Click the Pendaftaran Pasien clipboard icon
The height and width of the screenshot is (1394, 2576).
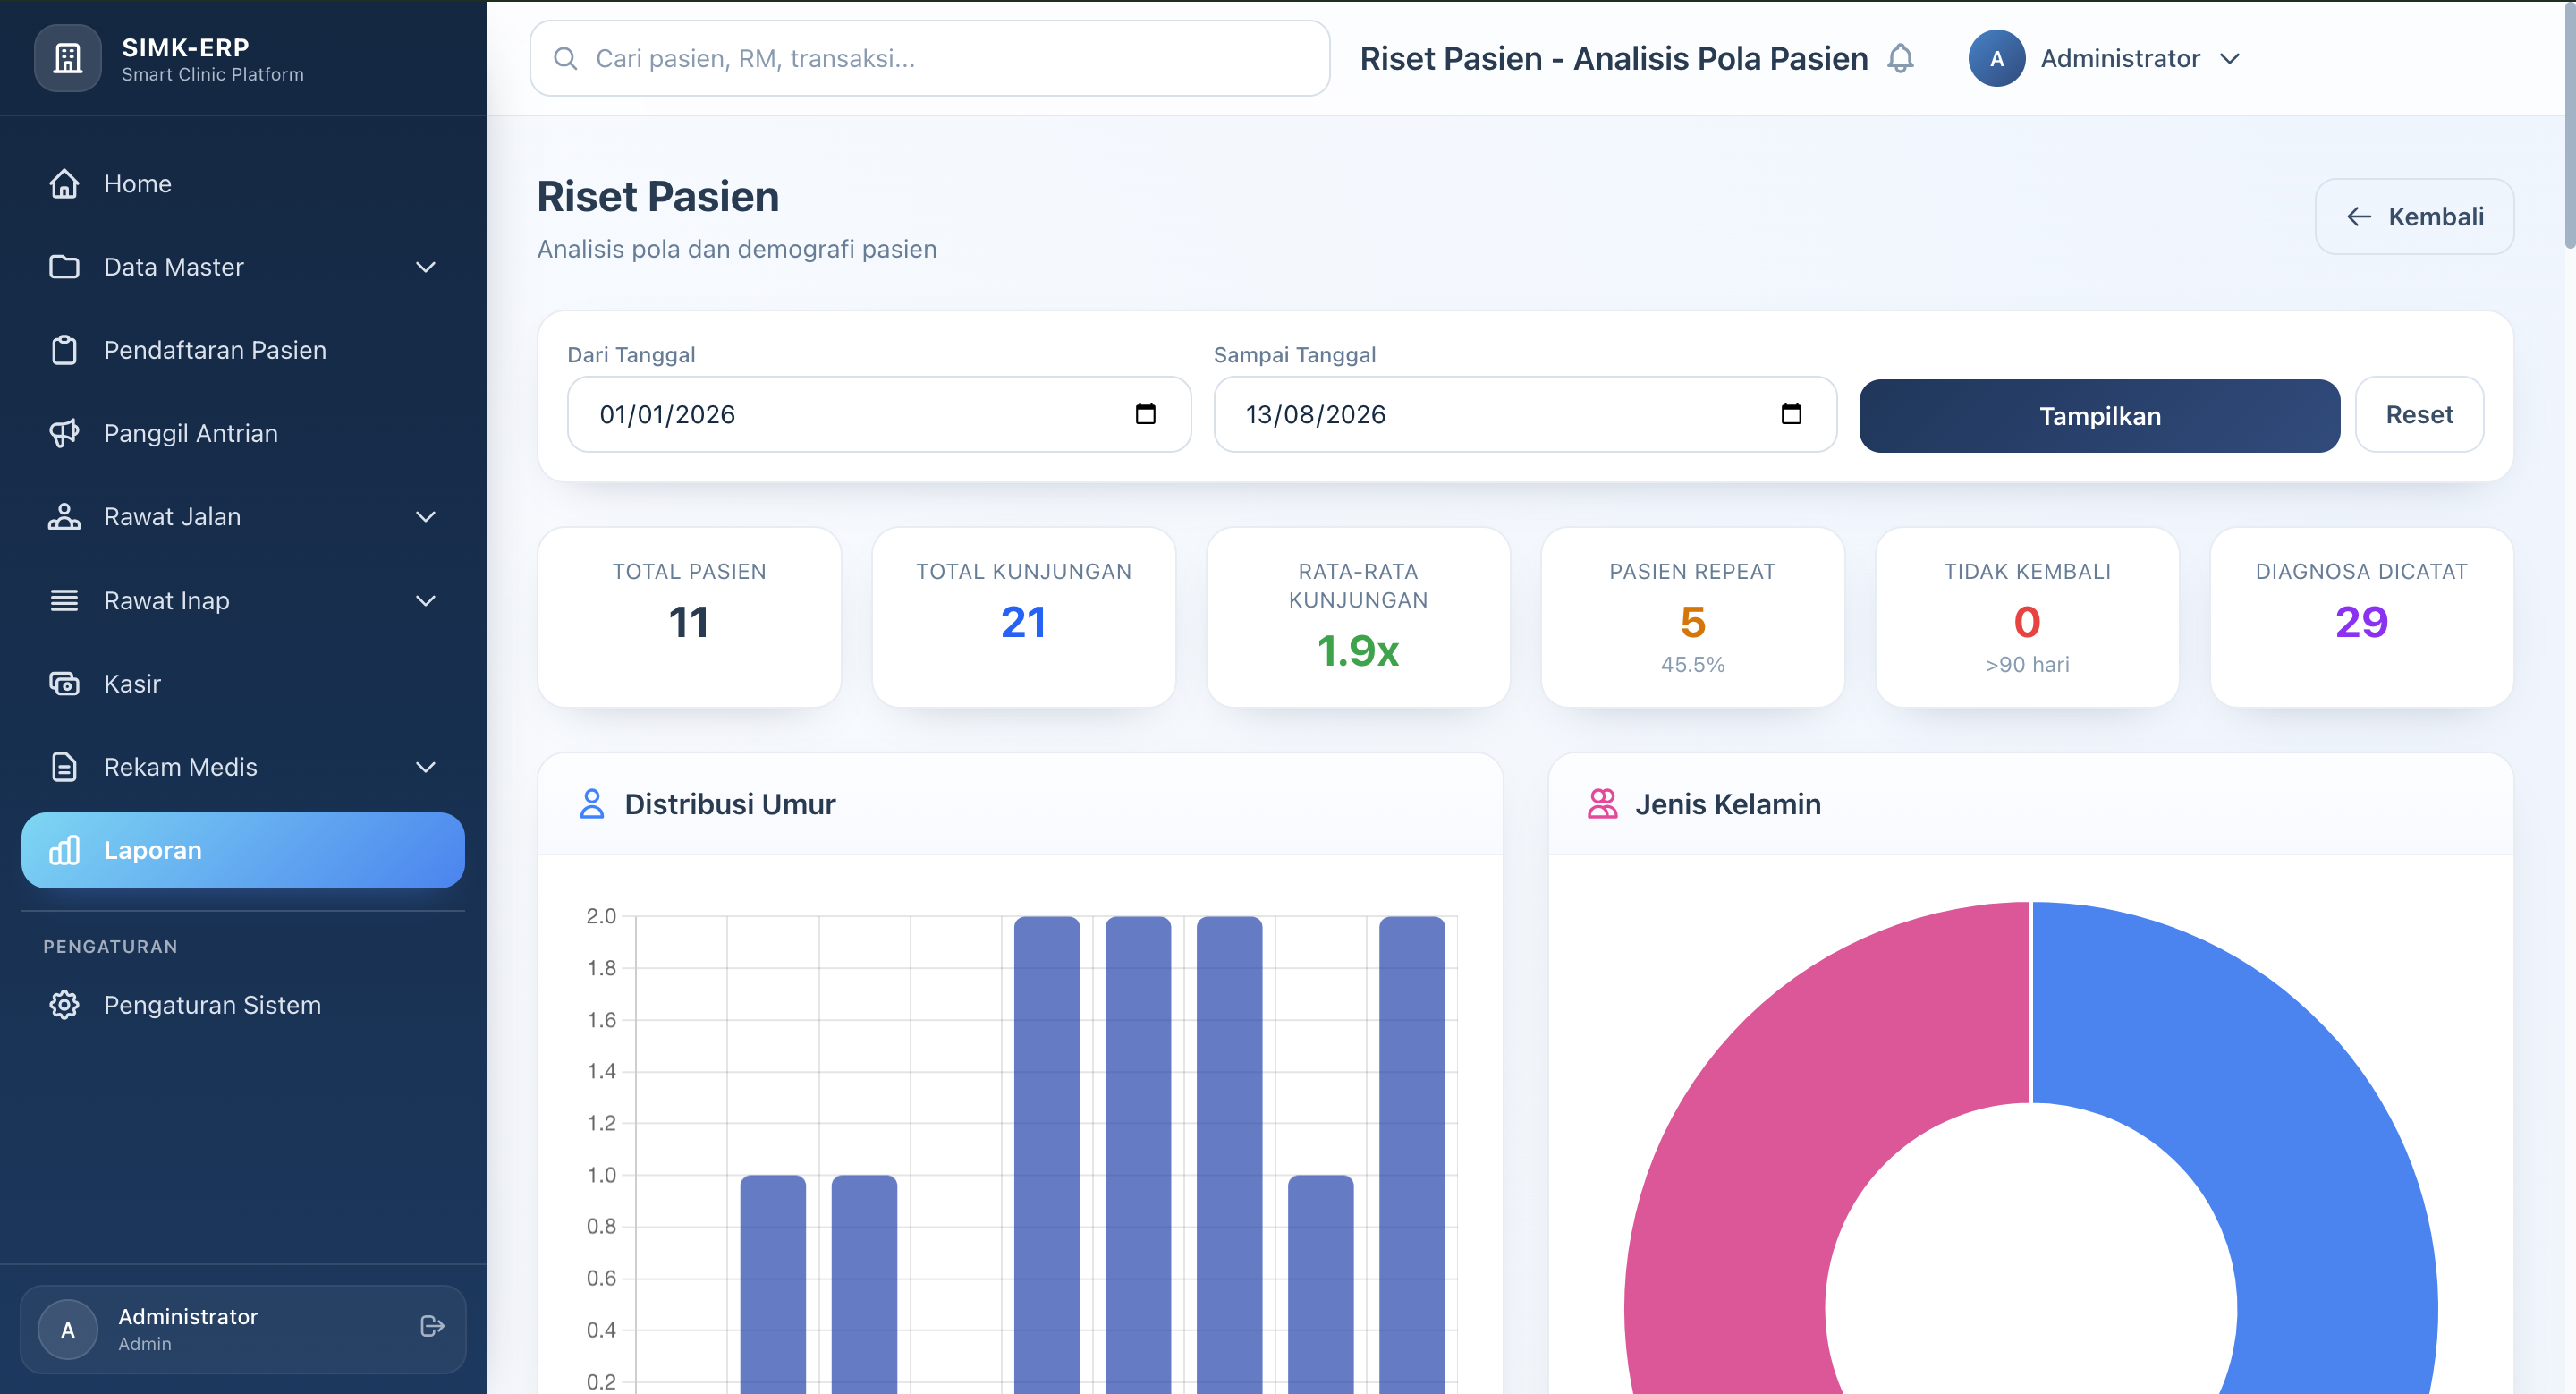click(x=64, y=350)
